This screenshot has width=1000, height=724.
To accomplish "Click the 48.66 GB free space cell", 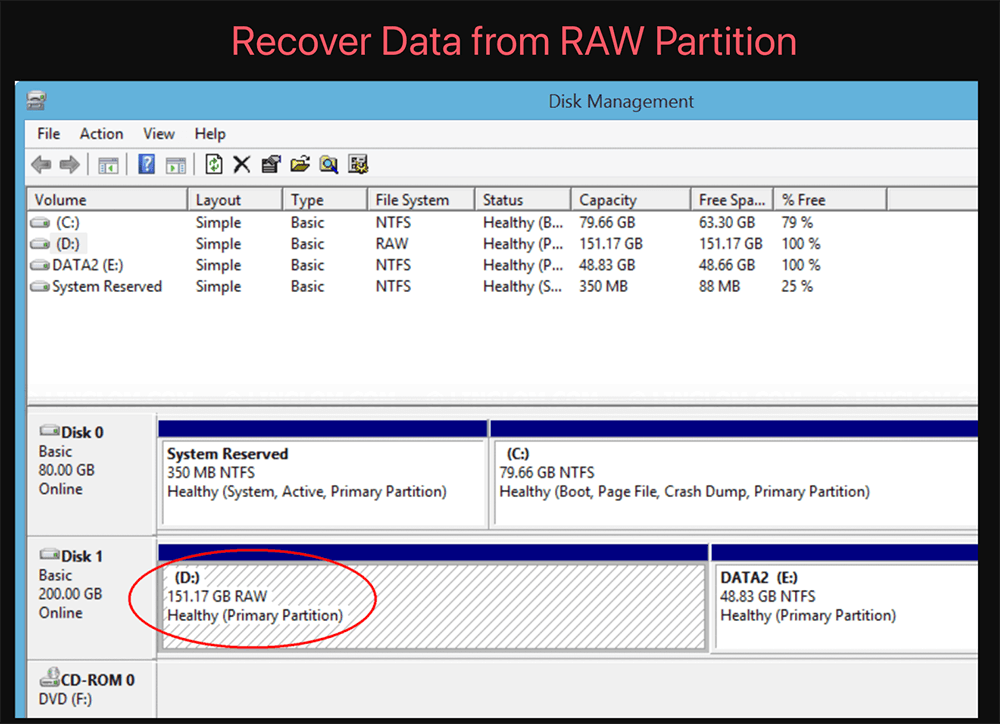I will [727, 265].
